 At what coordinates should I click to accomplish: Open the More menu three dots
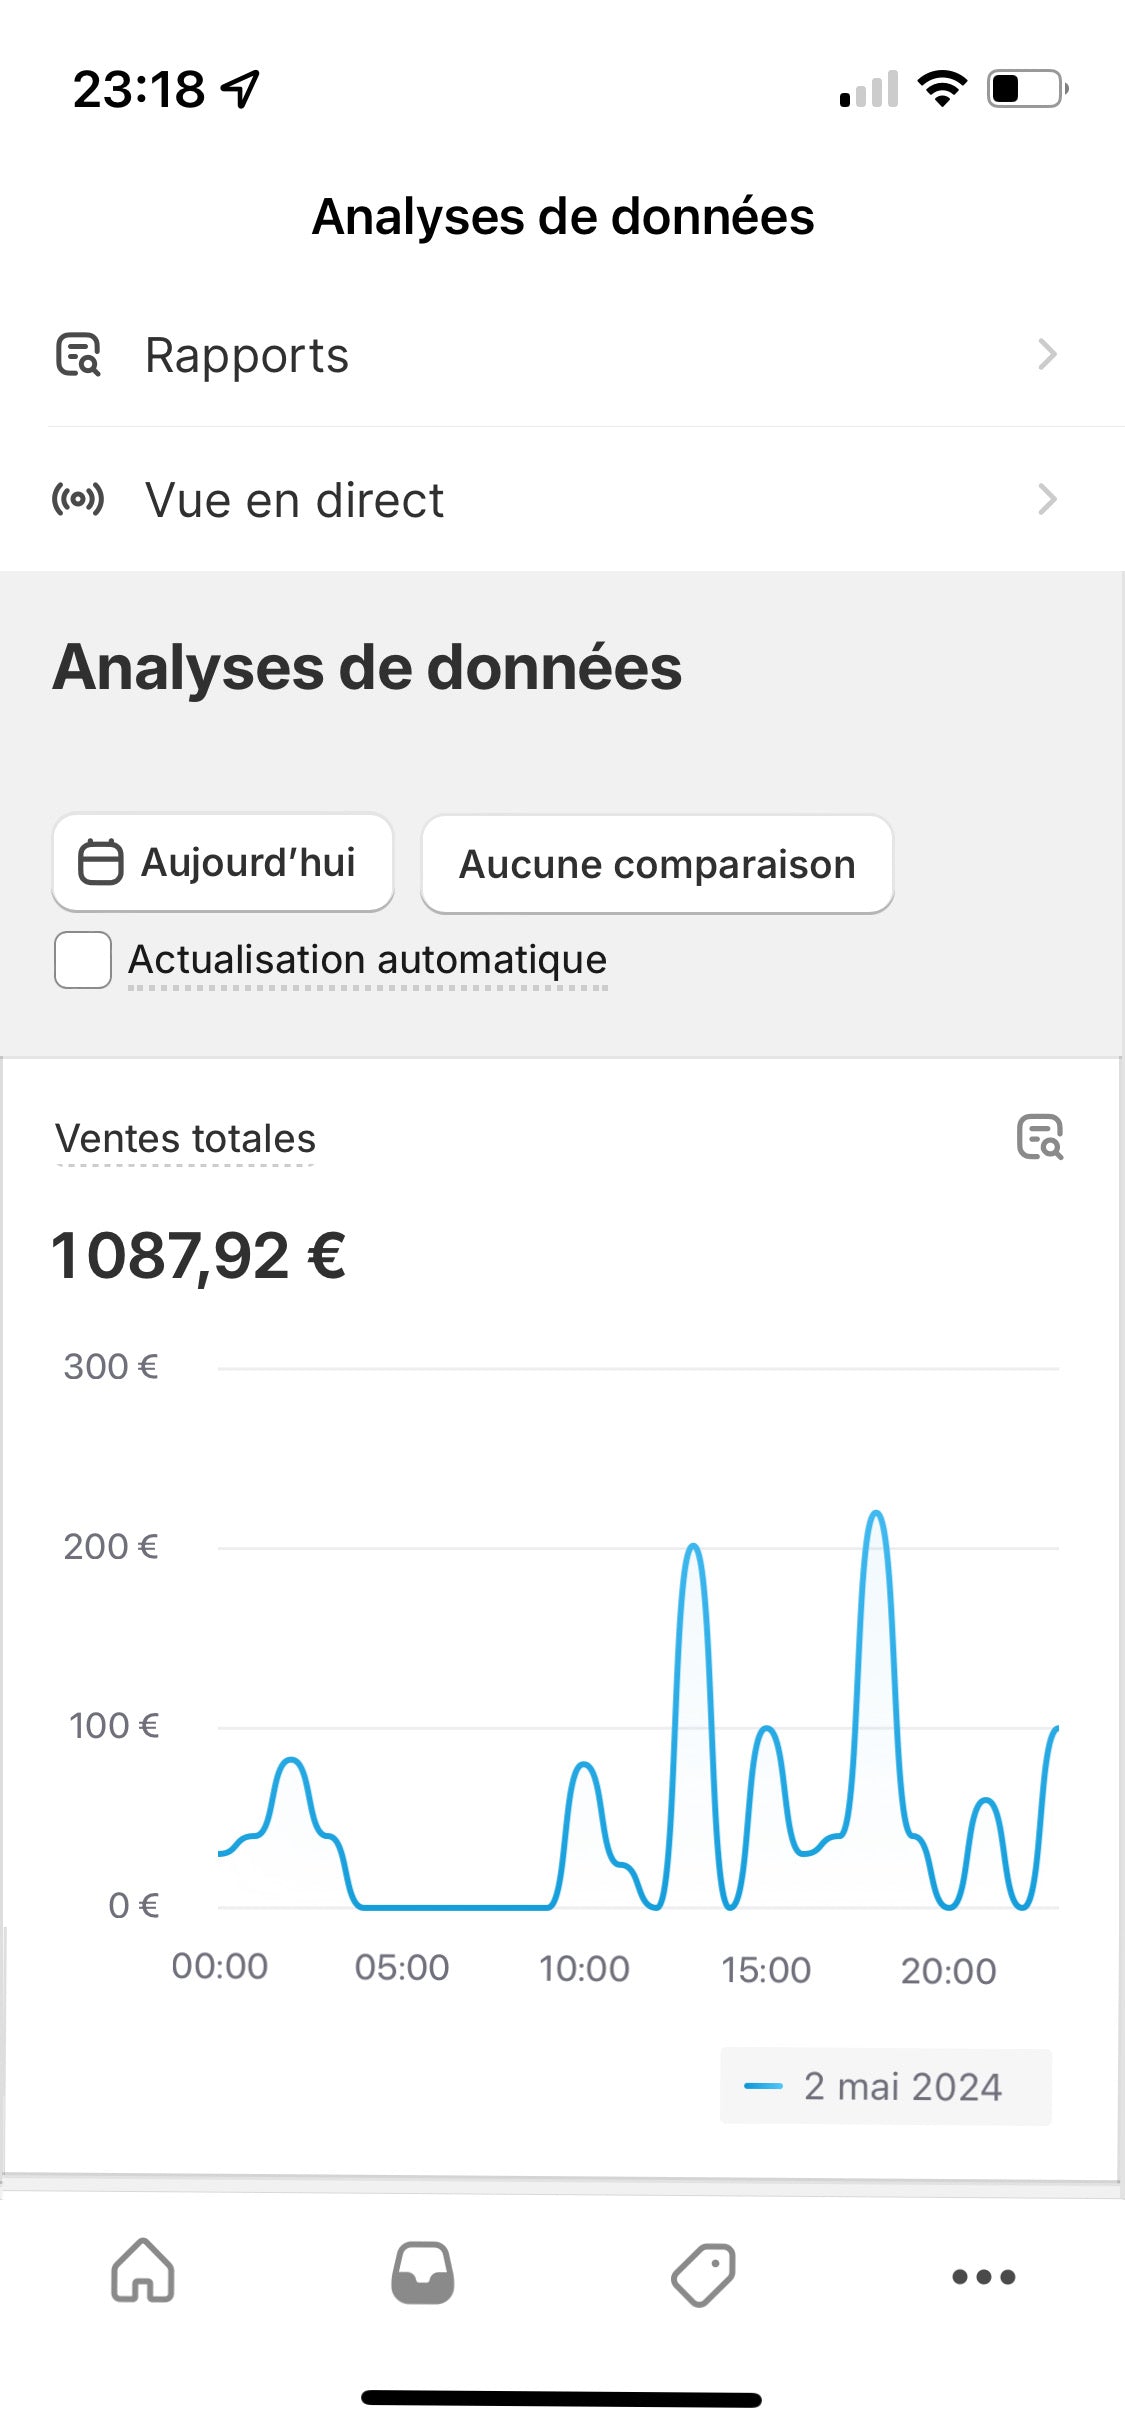(x=983, y=2277)
